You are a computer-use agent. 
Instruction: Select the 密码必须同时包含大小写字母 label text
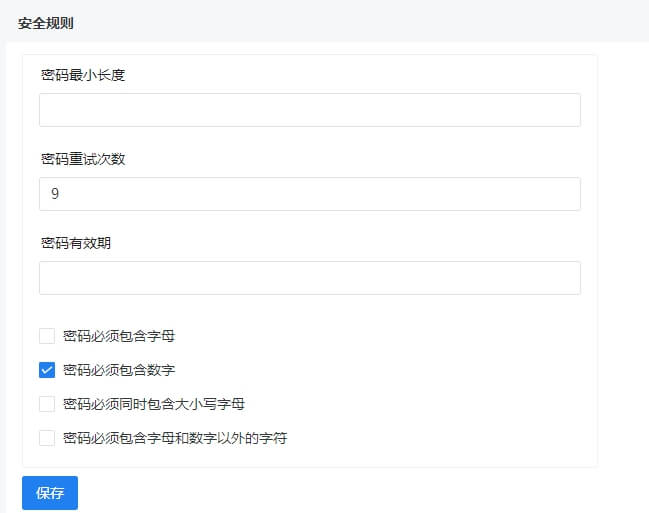pos(154,404)
